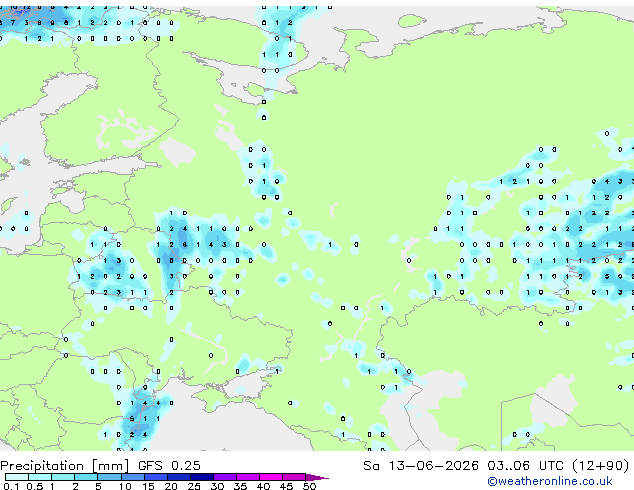Pick the lightest 0.1 mm legend swatch
Screen dimensions: 634x490
pos(17,477)
